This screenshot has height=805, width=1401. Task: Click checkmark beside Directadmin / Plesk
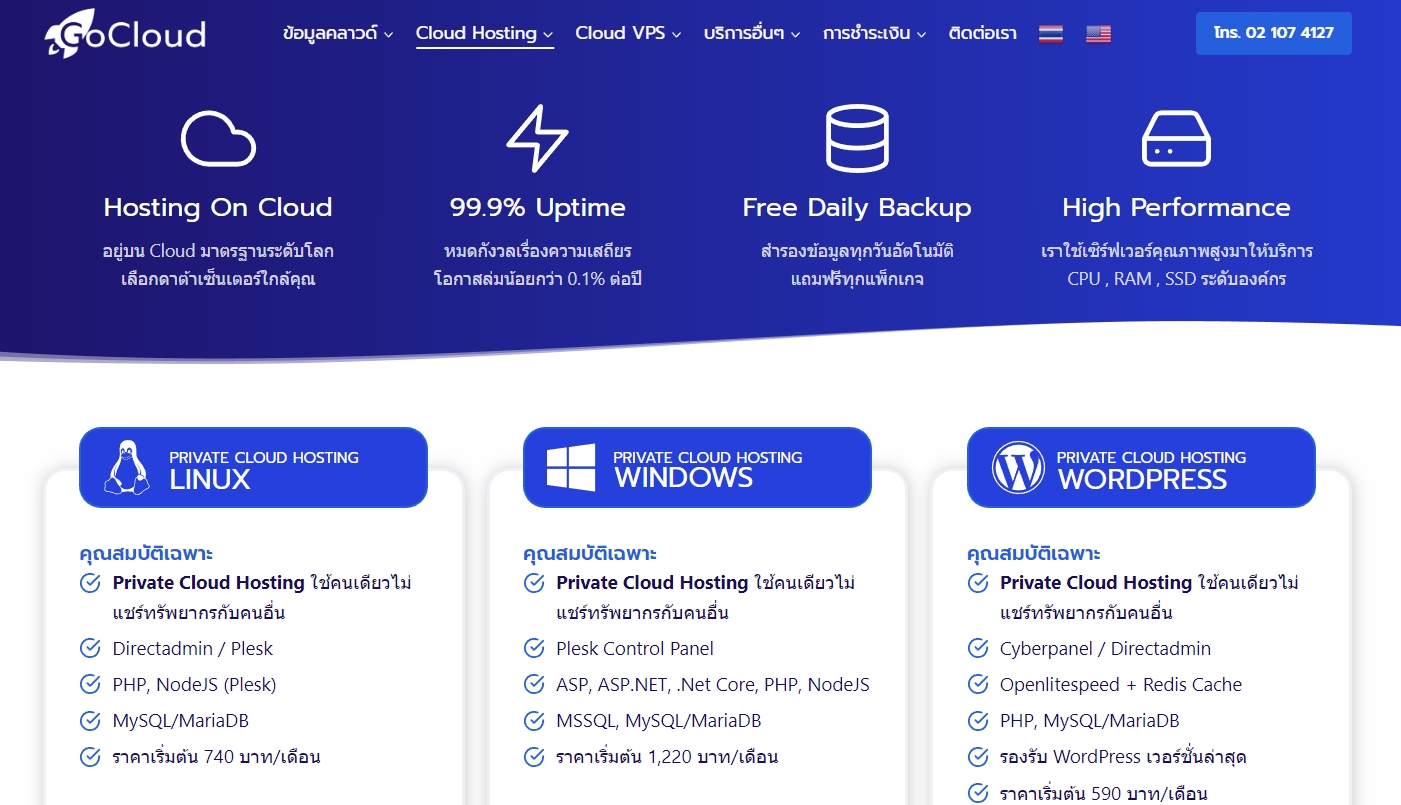pos(90,648)
